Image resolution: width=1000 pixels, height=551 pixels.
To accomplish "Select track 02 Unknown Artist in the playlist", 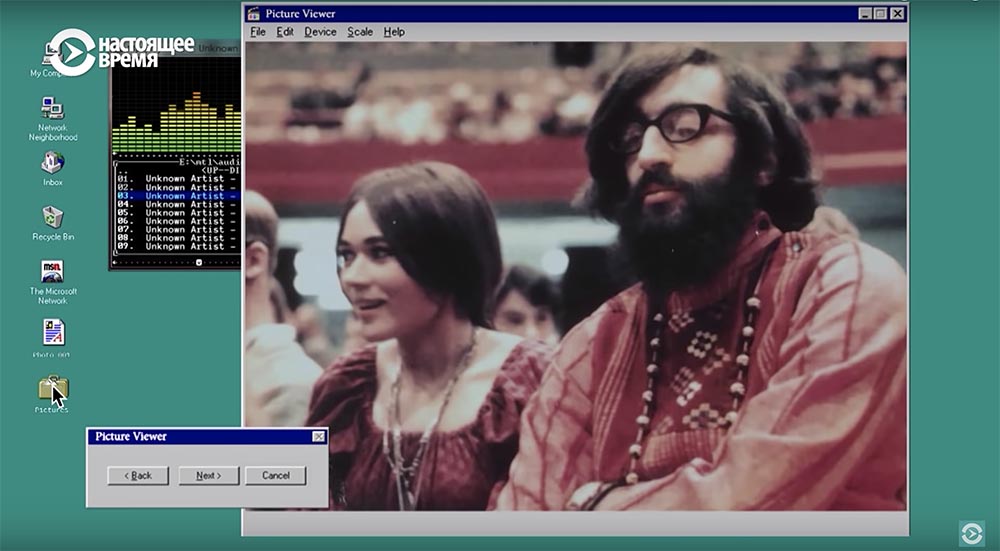I will (177, 187).
